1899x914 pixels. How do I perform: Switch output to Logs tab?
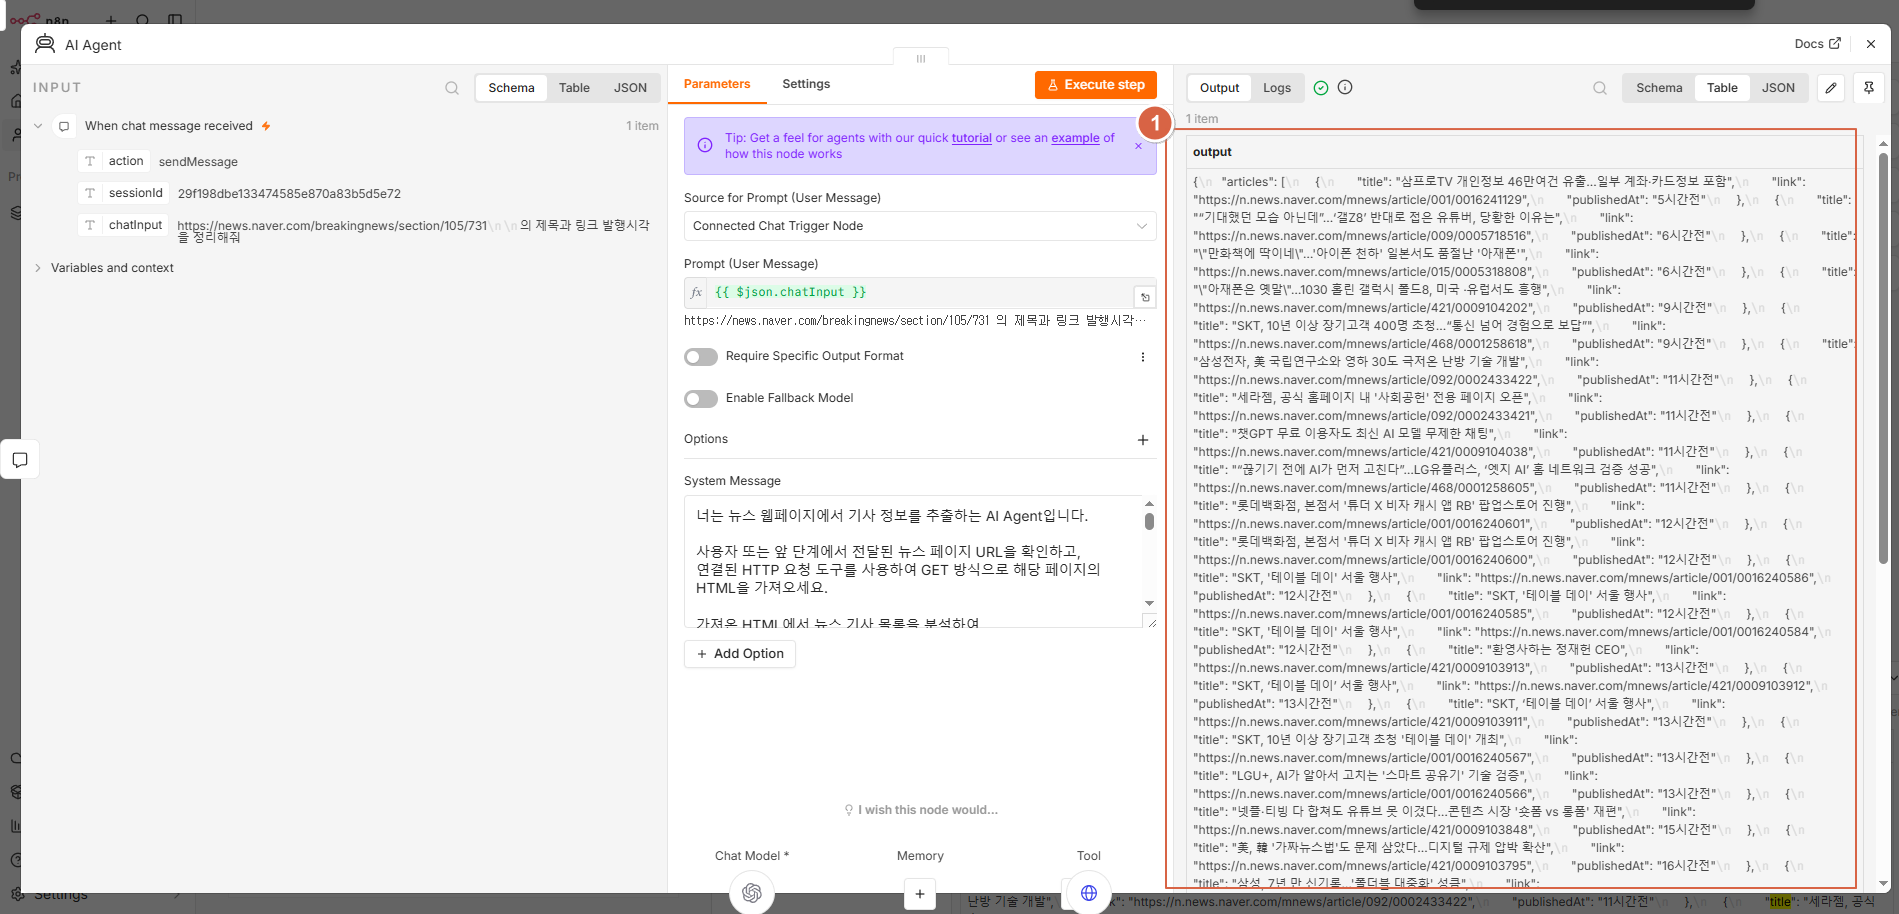[x=1277, y=88]
